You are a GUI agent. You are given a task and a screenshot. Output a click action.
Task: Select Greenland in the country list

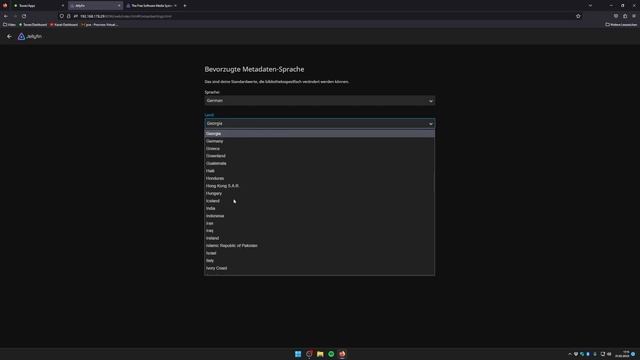click(x=320, y=156)
